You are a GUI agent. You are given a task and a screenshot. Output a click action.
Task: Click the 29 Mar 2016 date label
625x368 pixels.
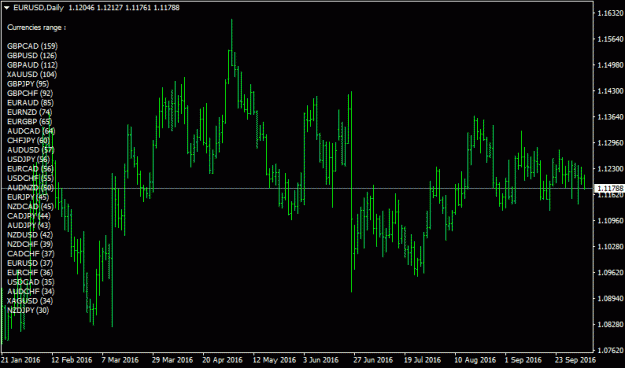coord(172,360)
